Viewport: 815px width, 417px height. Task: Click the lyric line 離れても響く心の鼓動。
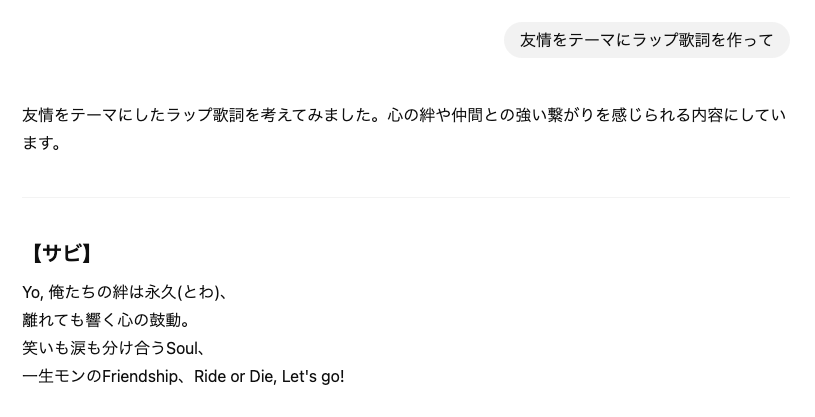pyautogui.click(x=107, y=320)
